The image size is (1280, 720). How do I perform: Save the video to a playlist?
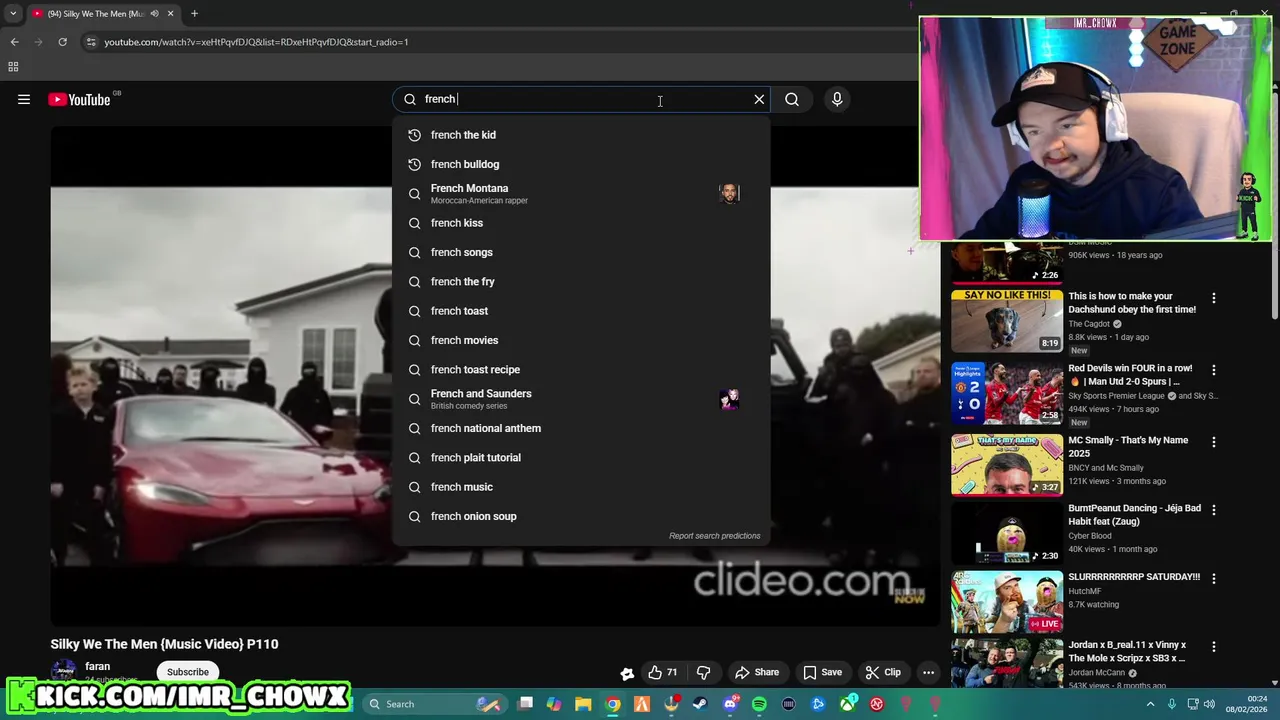(x=822, y=672)
